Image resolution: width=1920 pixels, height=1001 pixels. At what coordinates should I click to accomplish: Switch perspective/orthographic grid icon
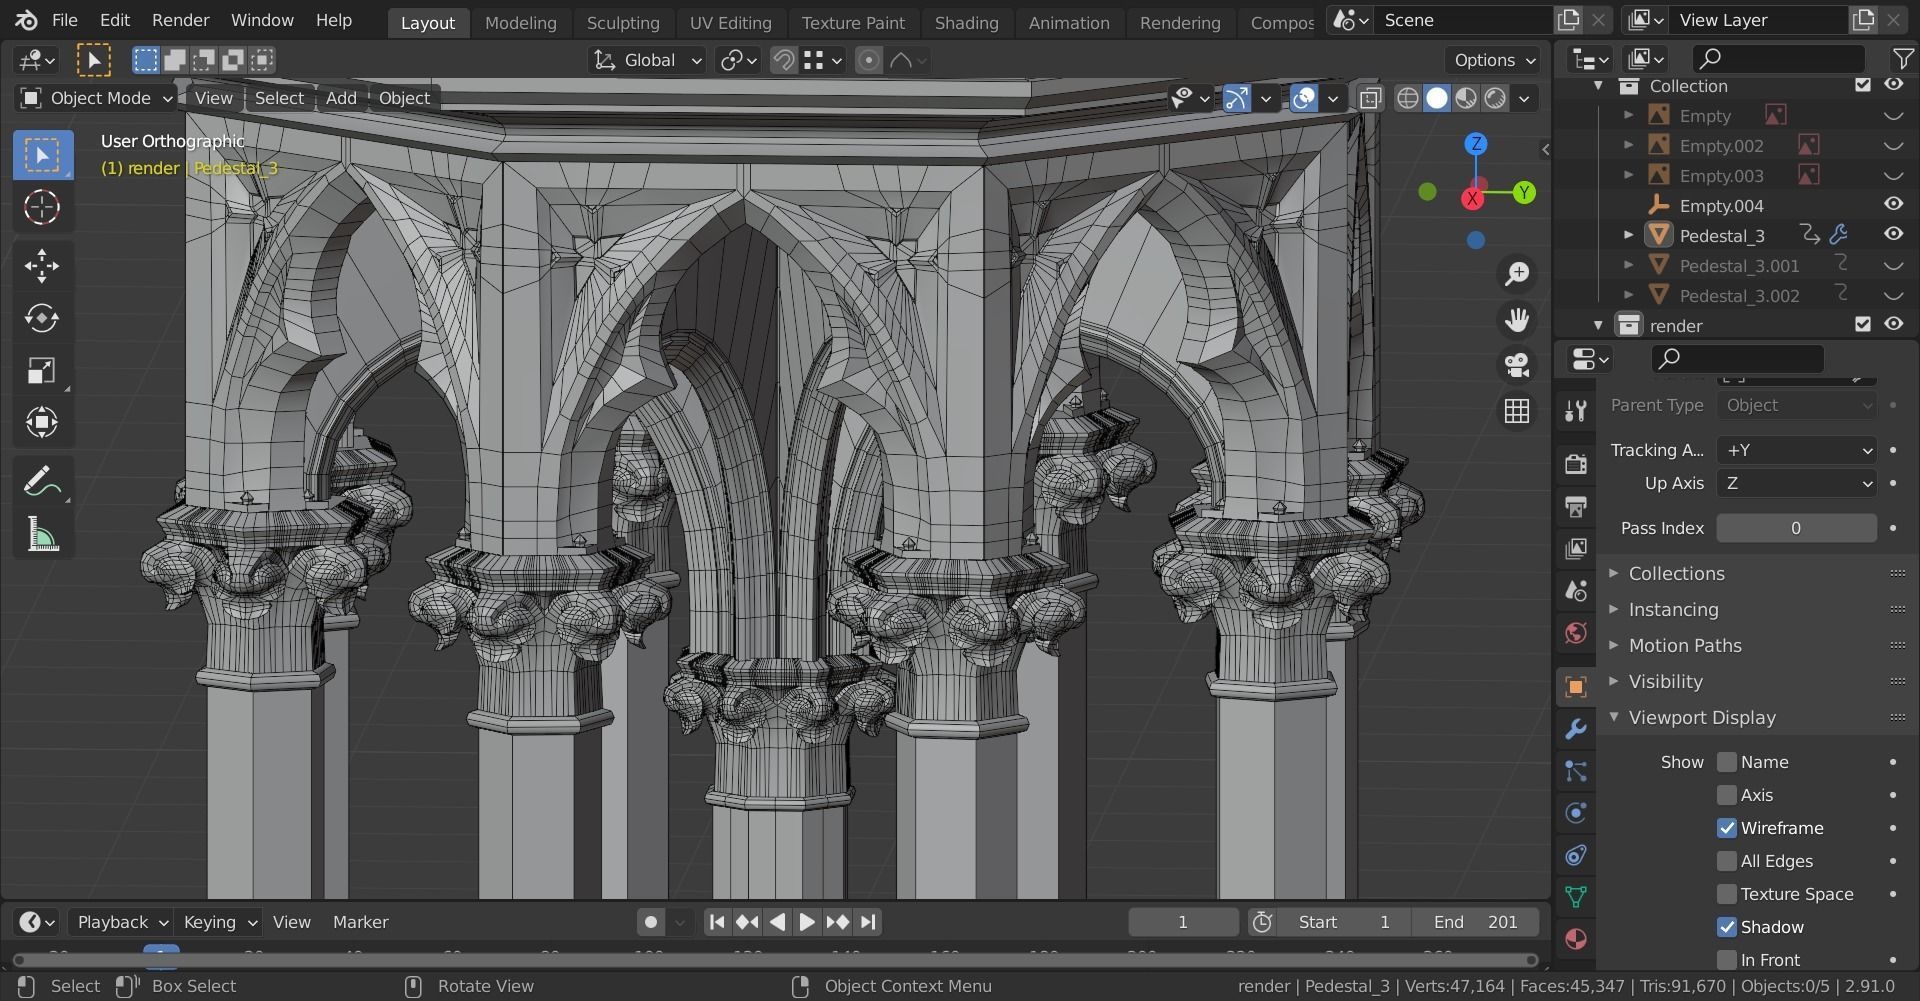(1517, 411)
